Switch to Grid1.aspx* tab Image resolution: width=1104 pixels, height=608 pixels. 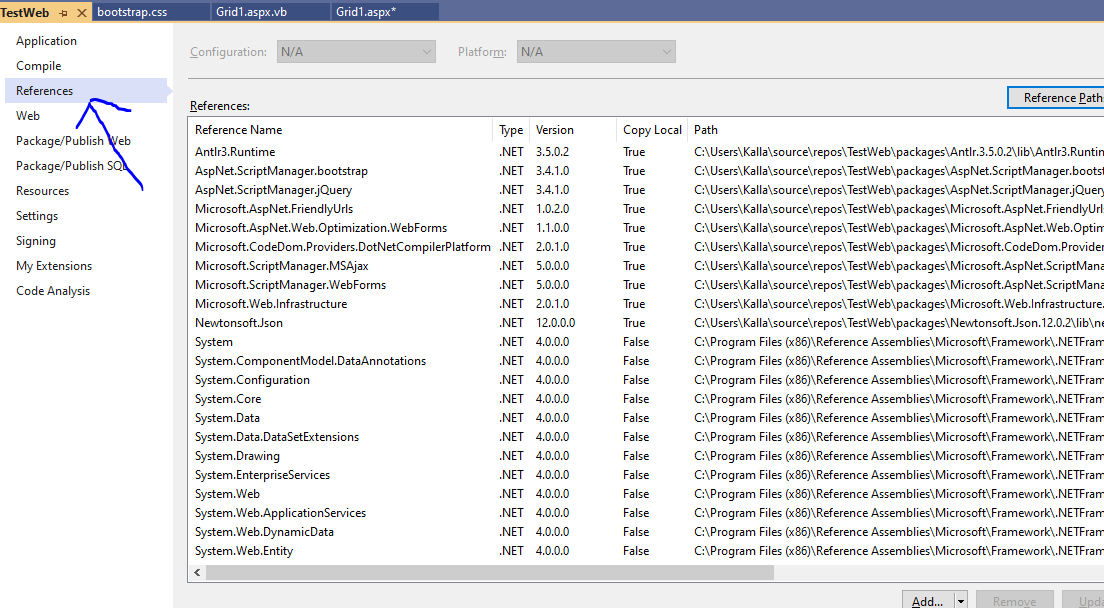[x=366, y=12]
